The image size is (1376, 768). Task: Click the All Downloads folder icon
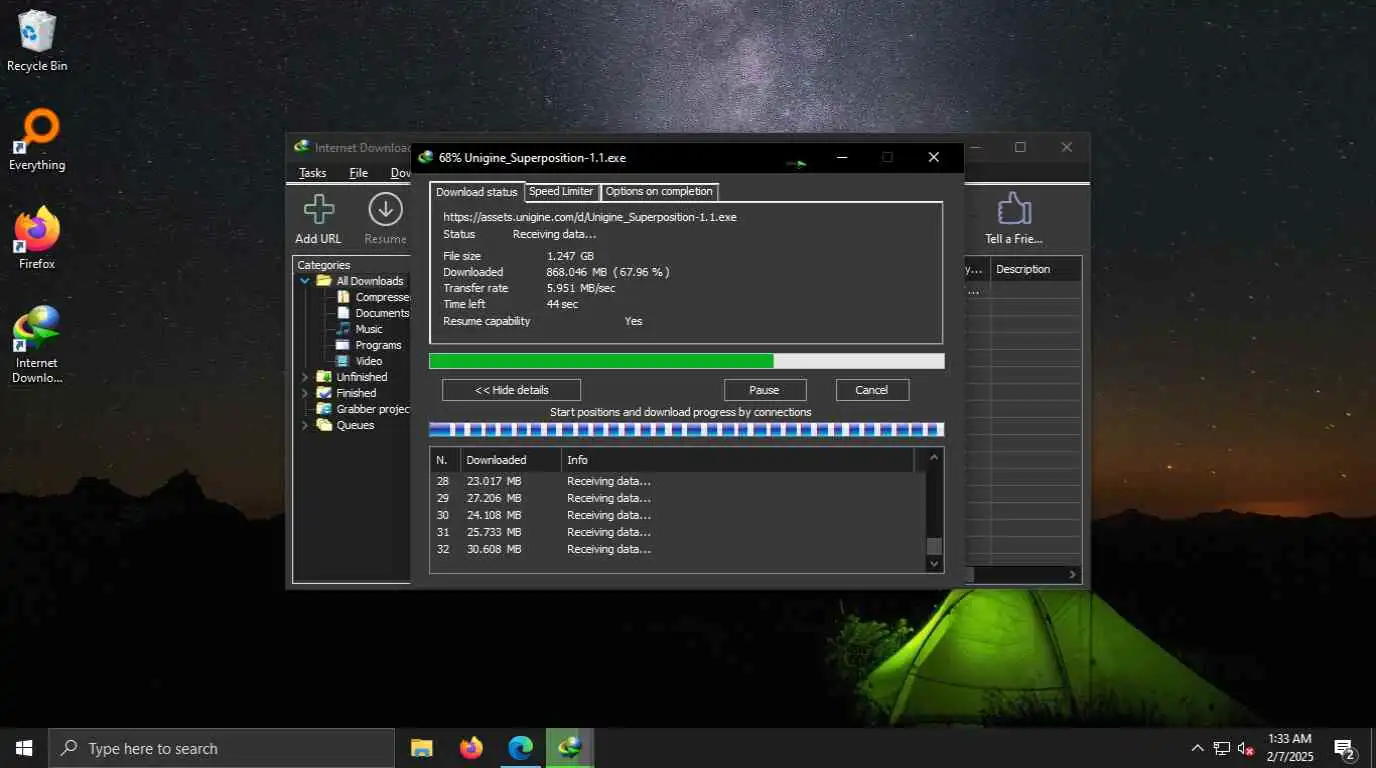pyautogui.click(x=324, y=281)
